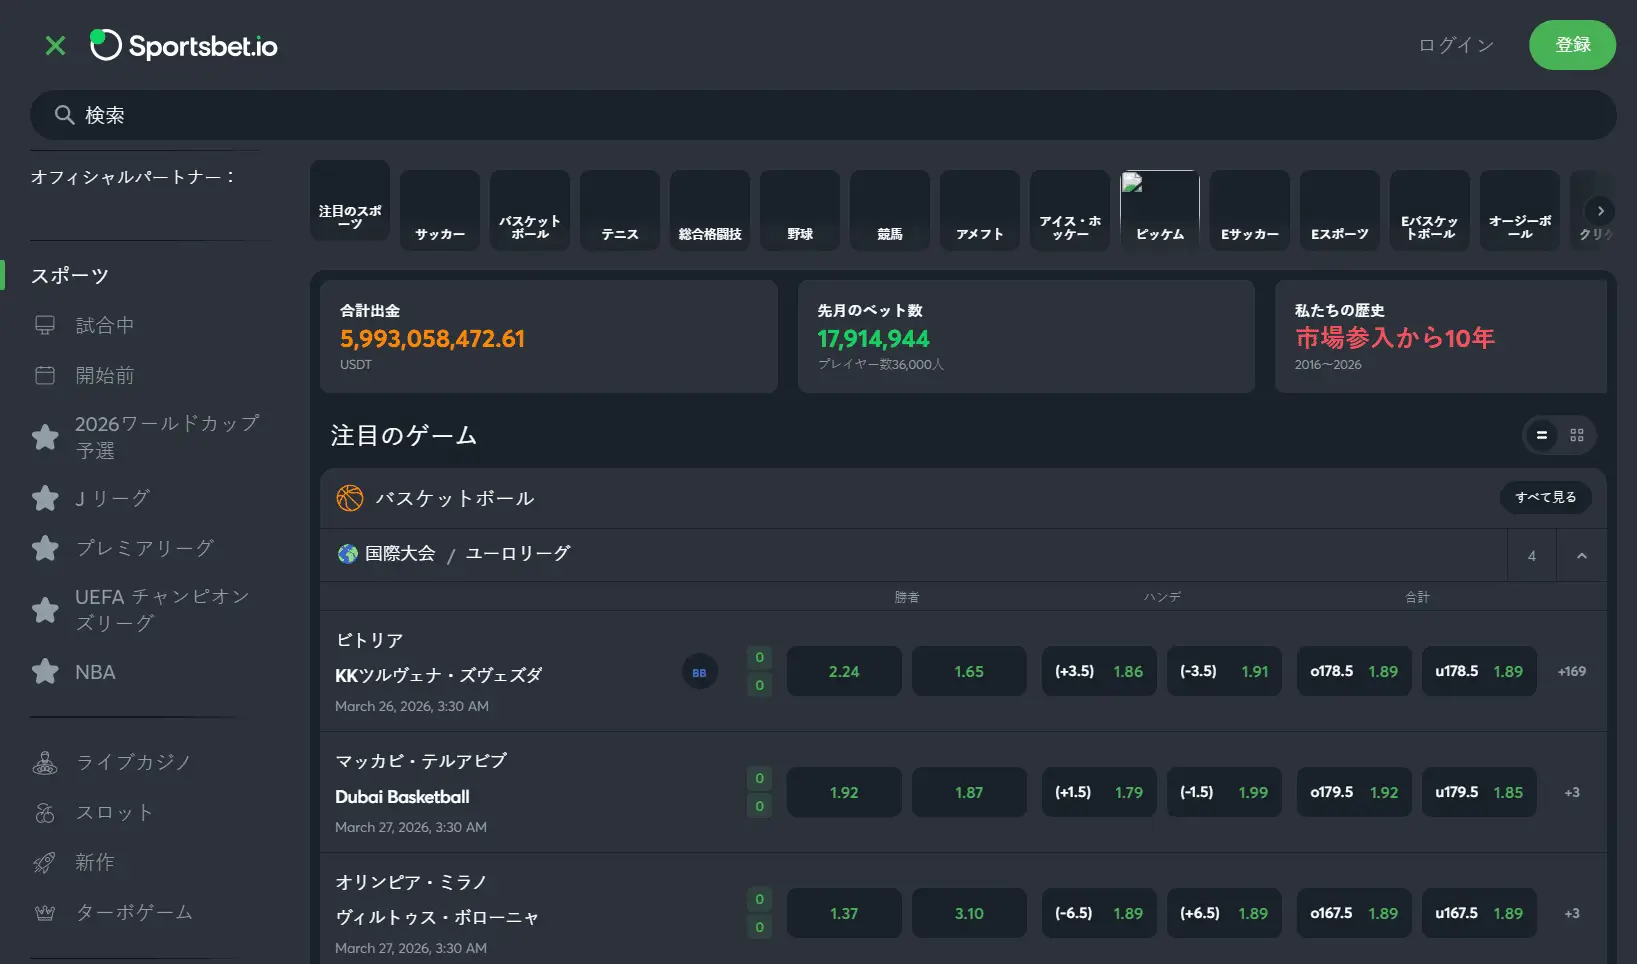Click the star icon beside UEFAチャンピオンズリーグ

(45, 610)
